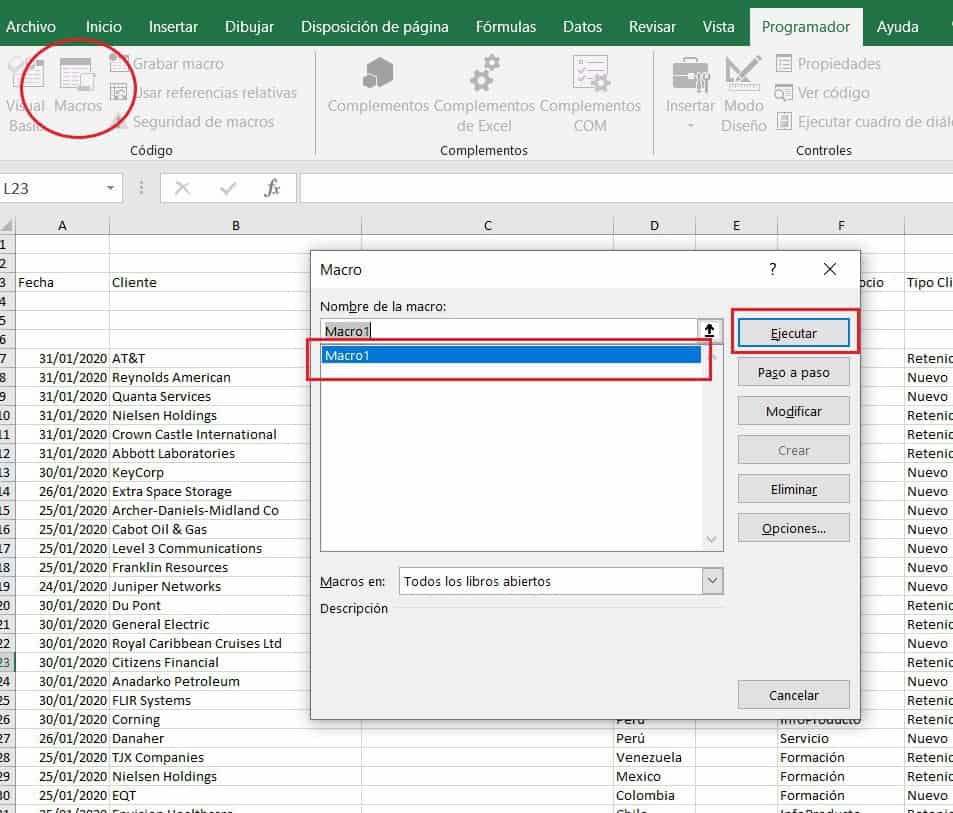Open the Complementos add-ins icon

[378, 86]
